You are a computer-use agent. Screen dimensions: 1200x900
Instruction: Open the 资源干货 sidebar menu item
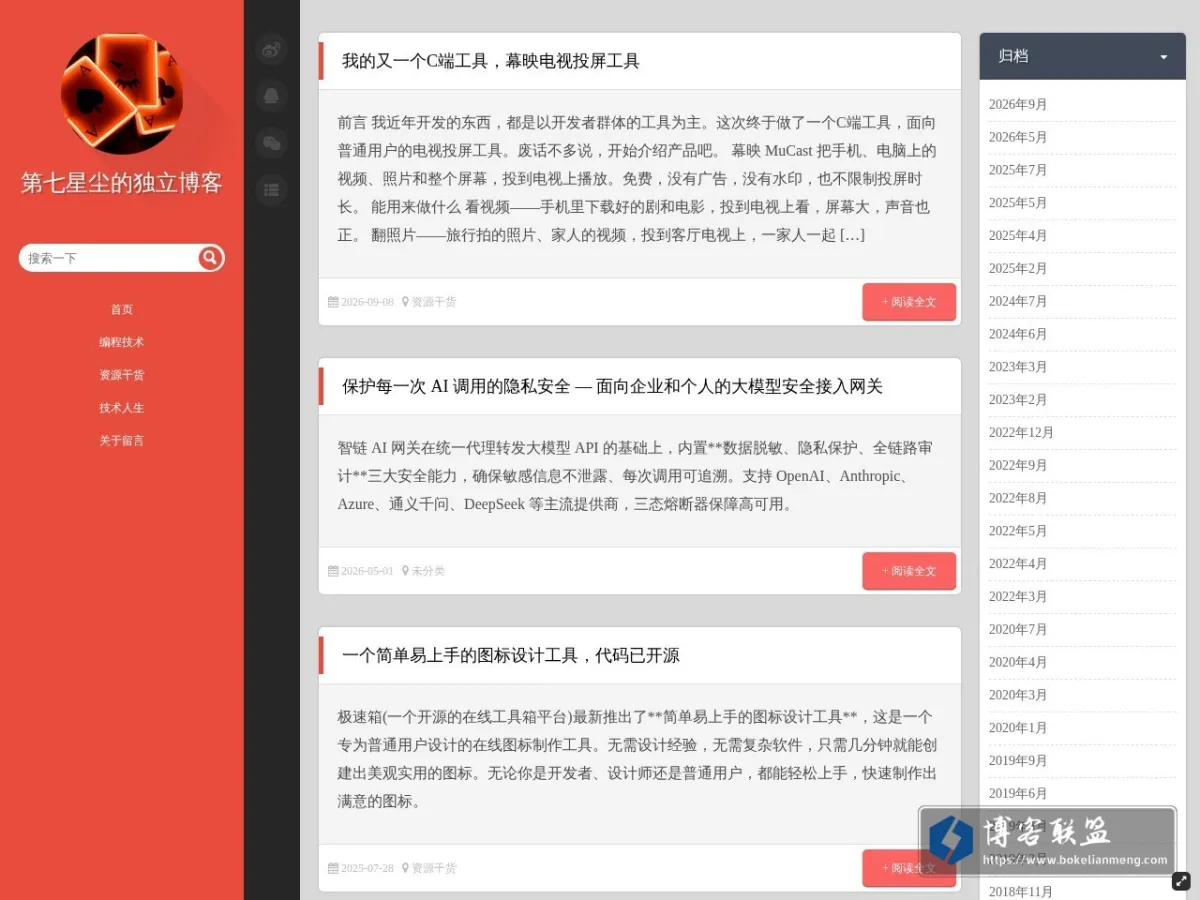(122, 375)
